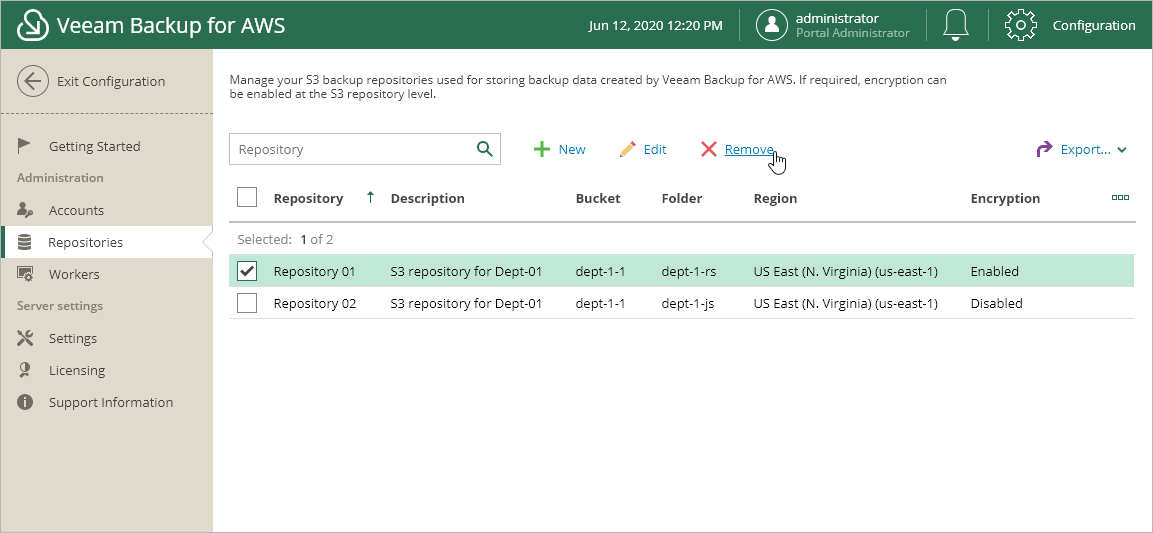Sort by the Encryption column header
The height and width of the screenshot is (533, 1153).
[1005, 198]
